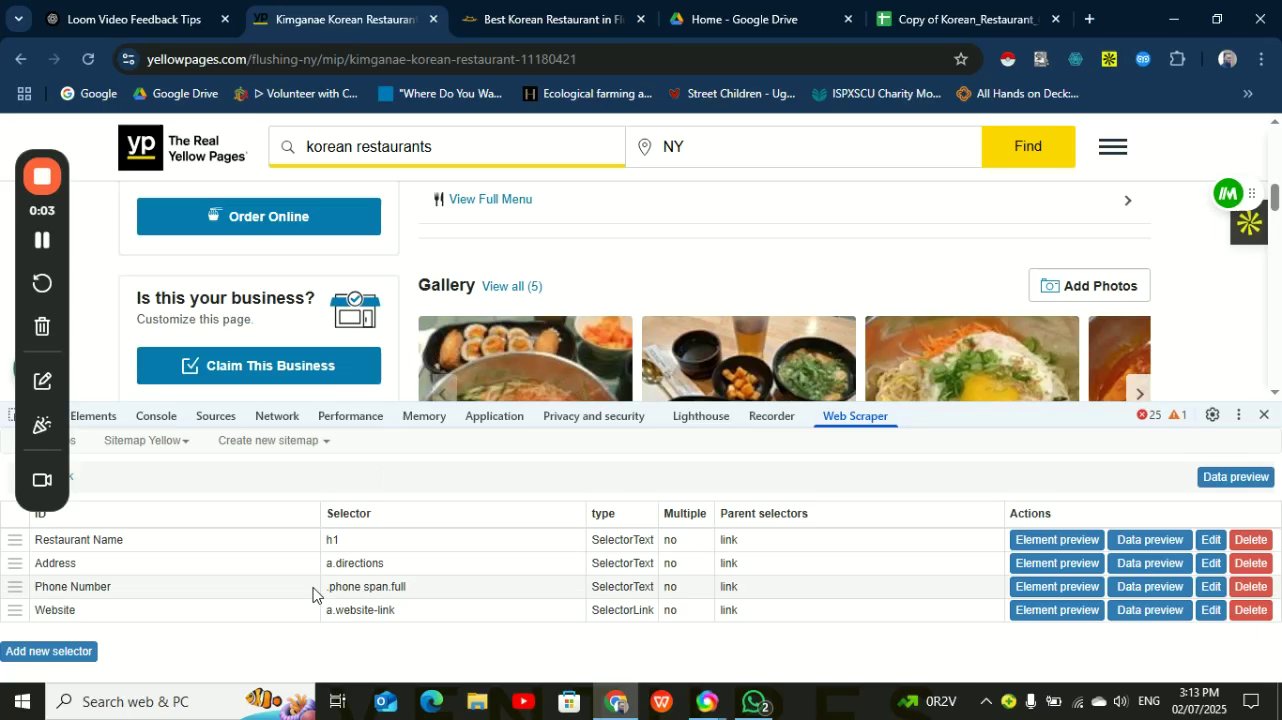Open the Loom edit note icon
The width and height of the screenshot is (1282, 720).
[x=42, y=381]
